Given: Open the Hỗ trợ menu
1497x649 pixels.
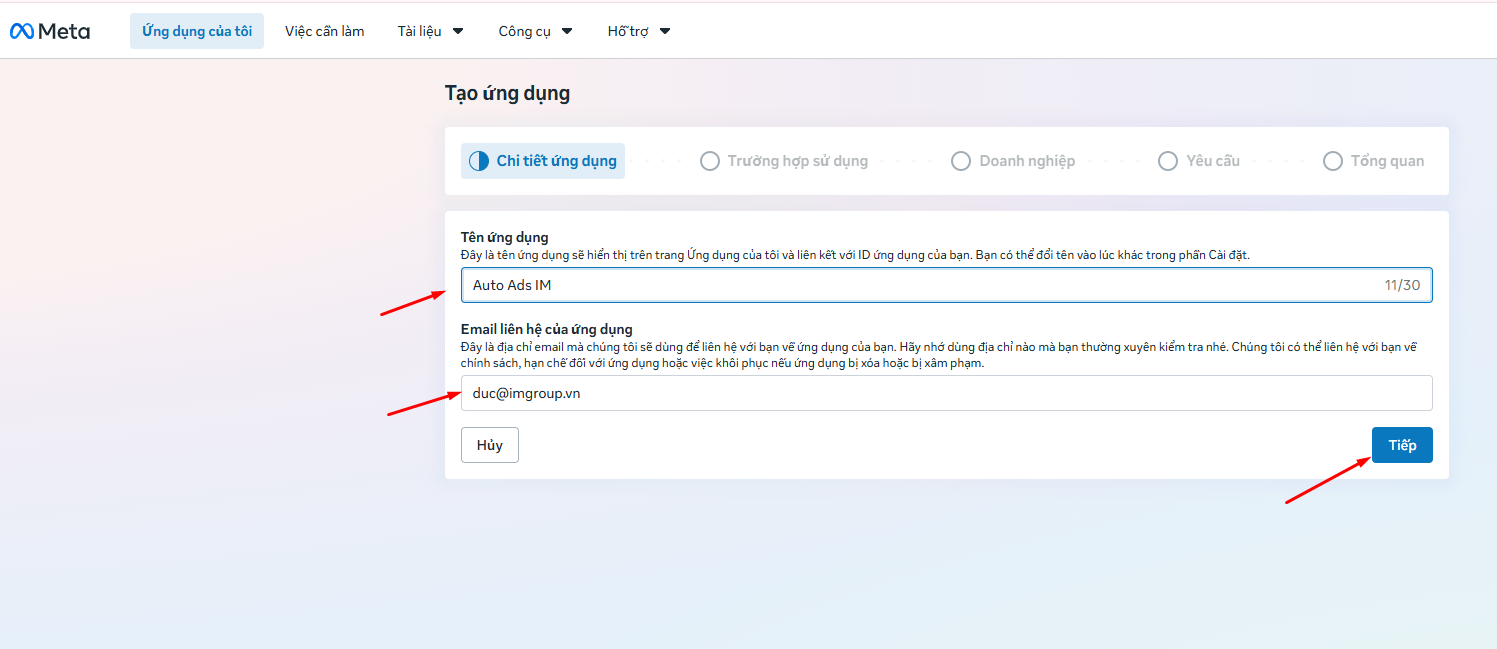Looking at the screenshot, I should coord(639,31).
